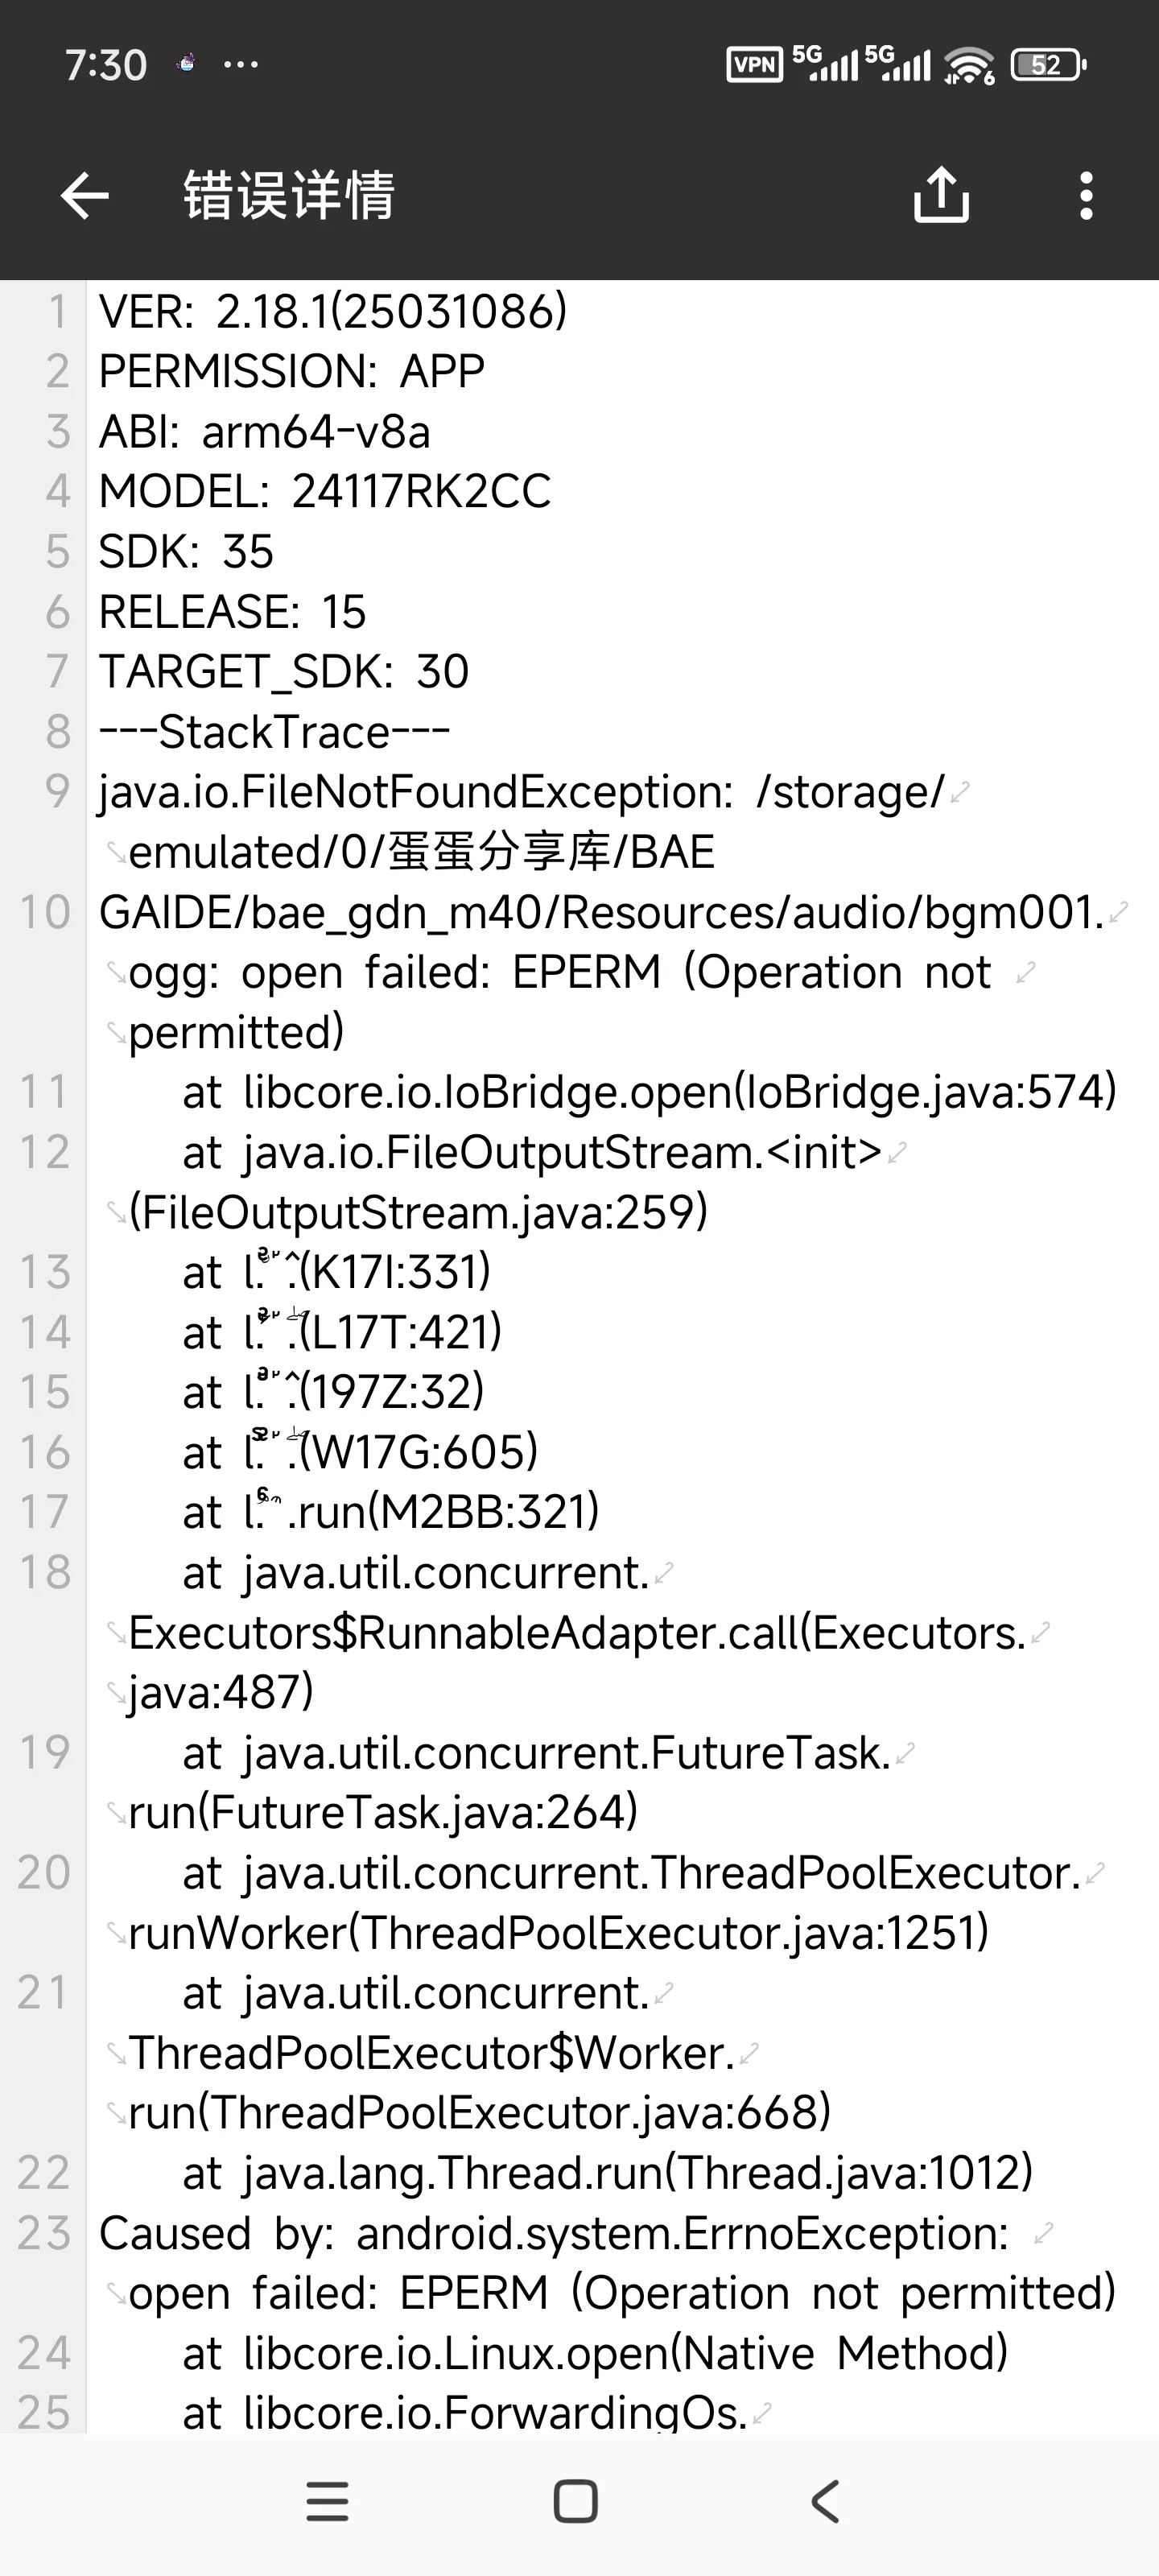Image resolution: width=1159 pixels, height=2576 pixels.
Task: Click the Thread.run(Thread.java:1012) stack frame
Action: point(607,2173)
